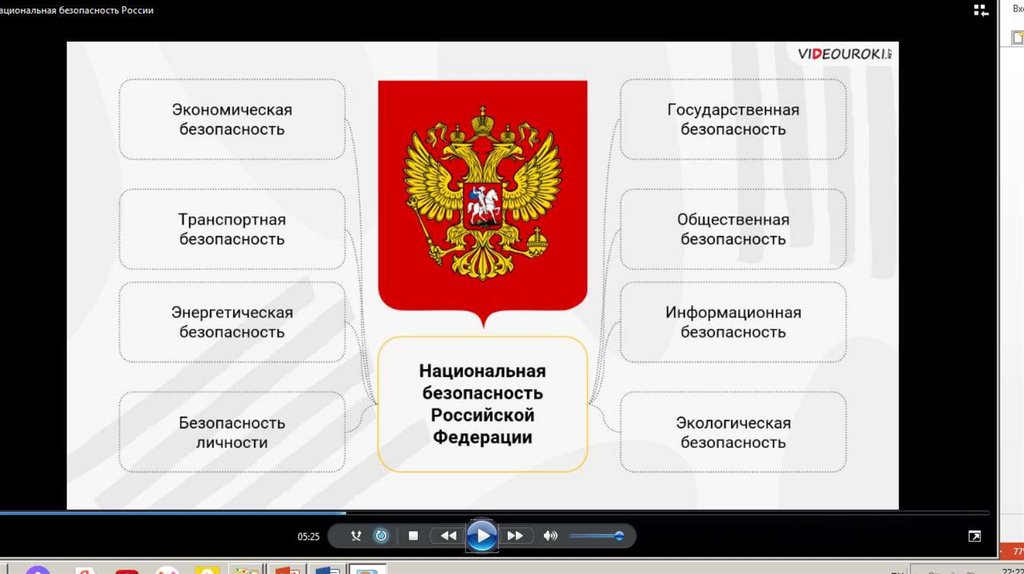This screenshot has height=574, width=1024.
Task: Adjust the volume slider
Action: pyautogui.click(x=597, y=536)
